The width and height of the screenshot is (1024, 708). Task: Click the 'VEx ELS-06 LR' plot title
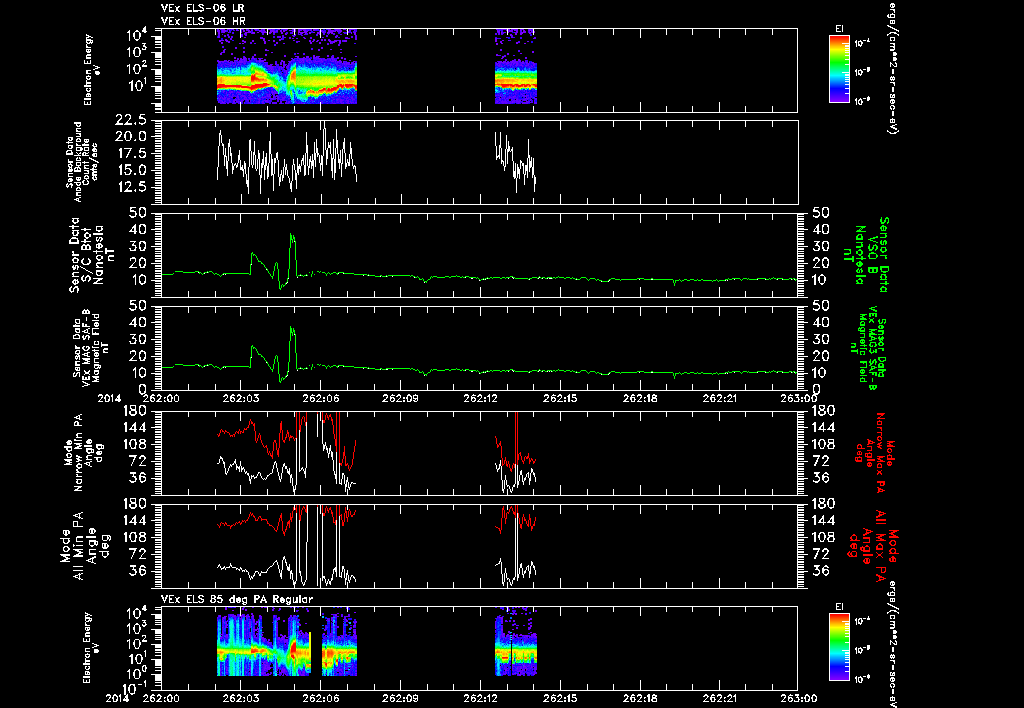click(x=202, y=8)
